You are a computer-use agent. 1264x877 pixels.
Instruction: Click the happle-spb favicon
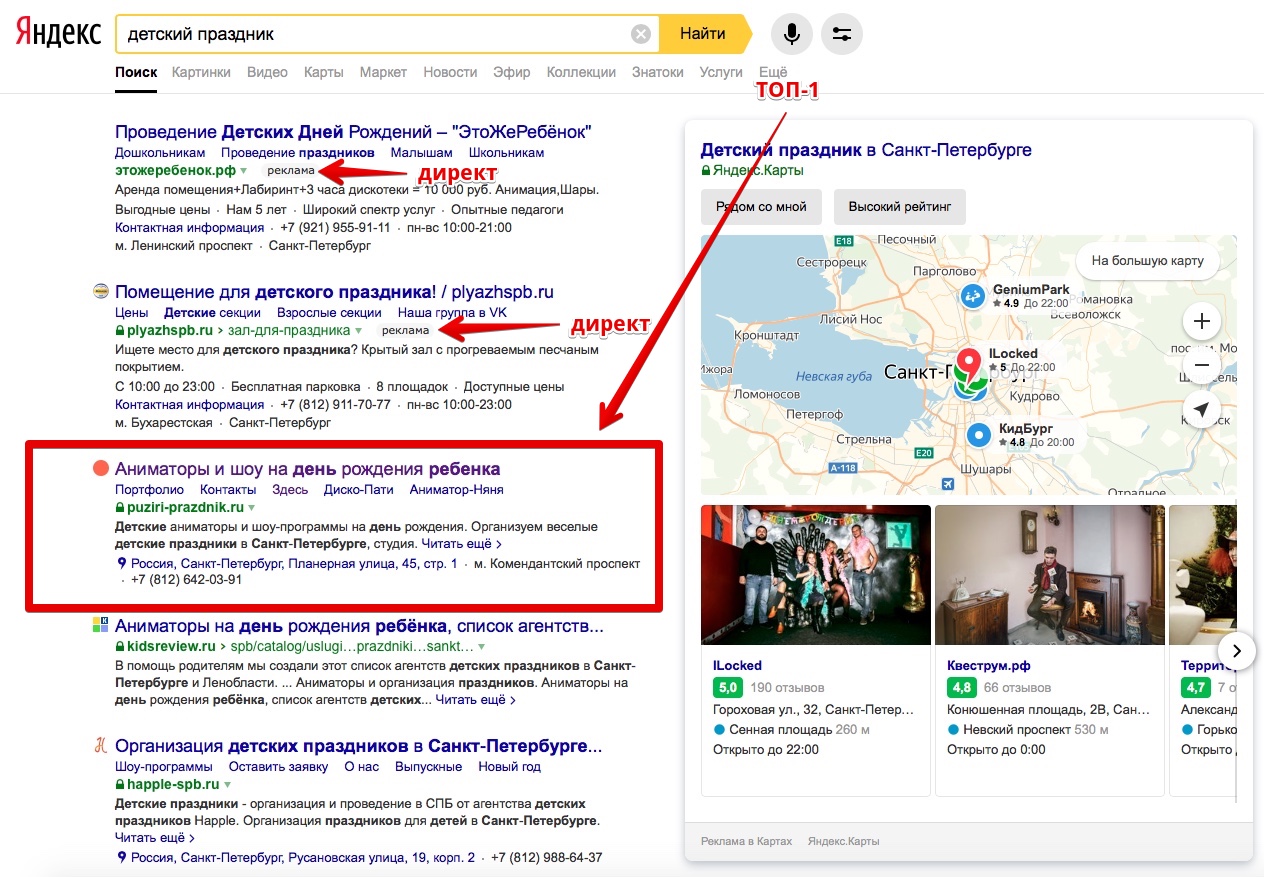[x=100, y=745]
